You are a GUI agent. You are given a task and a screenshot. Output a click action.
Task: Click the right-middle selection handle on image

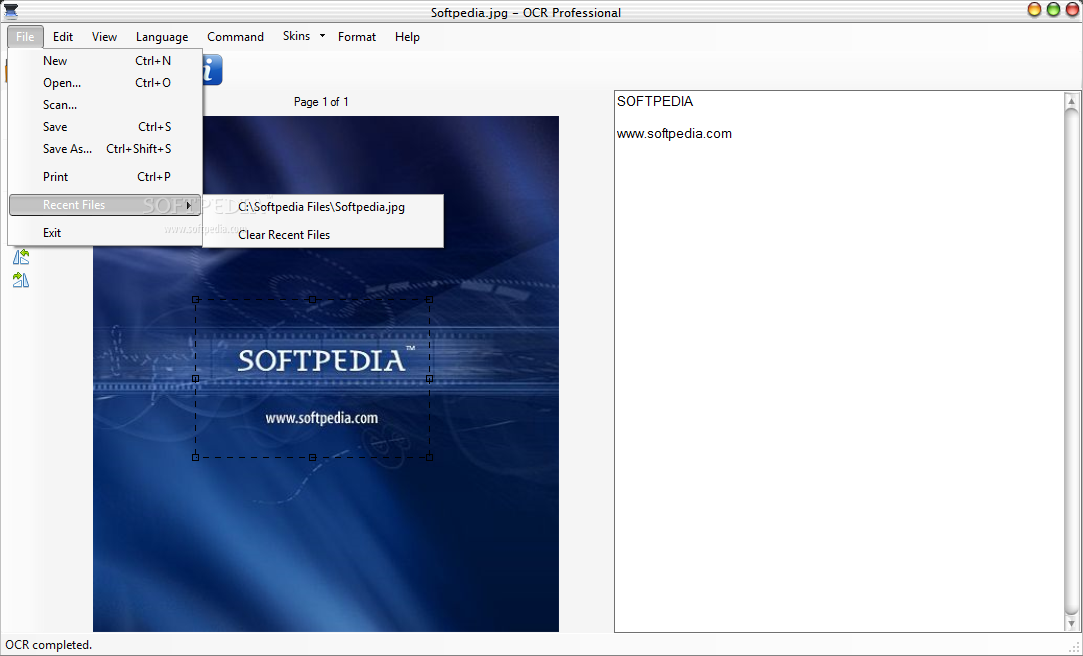pyautogui.click(x=429, y=378)
